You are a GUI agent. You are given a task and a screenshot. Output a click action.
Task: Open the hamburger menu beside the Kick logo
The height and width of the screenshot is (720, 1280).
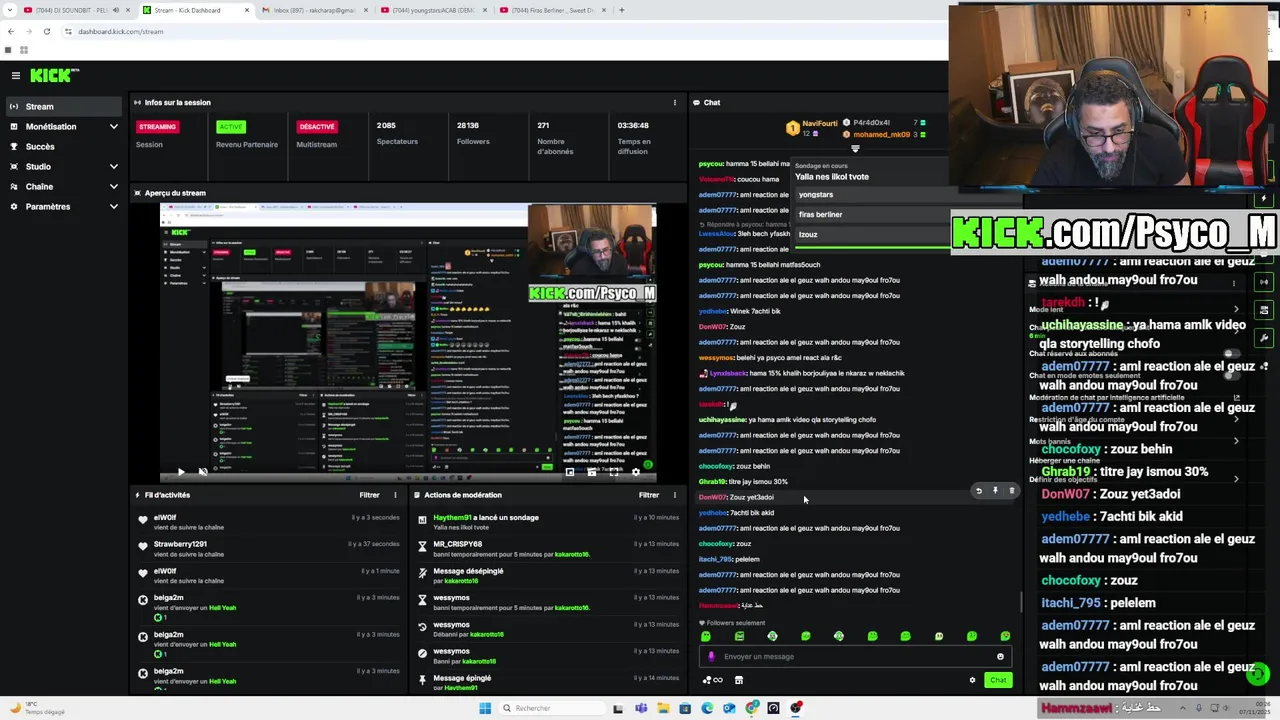click(15, 75)
